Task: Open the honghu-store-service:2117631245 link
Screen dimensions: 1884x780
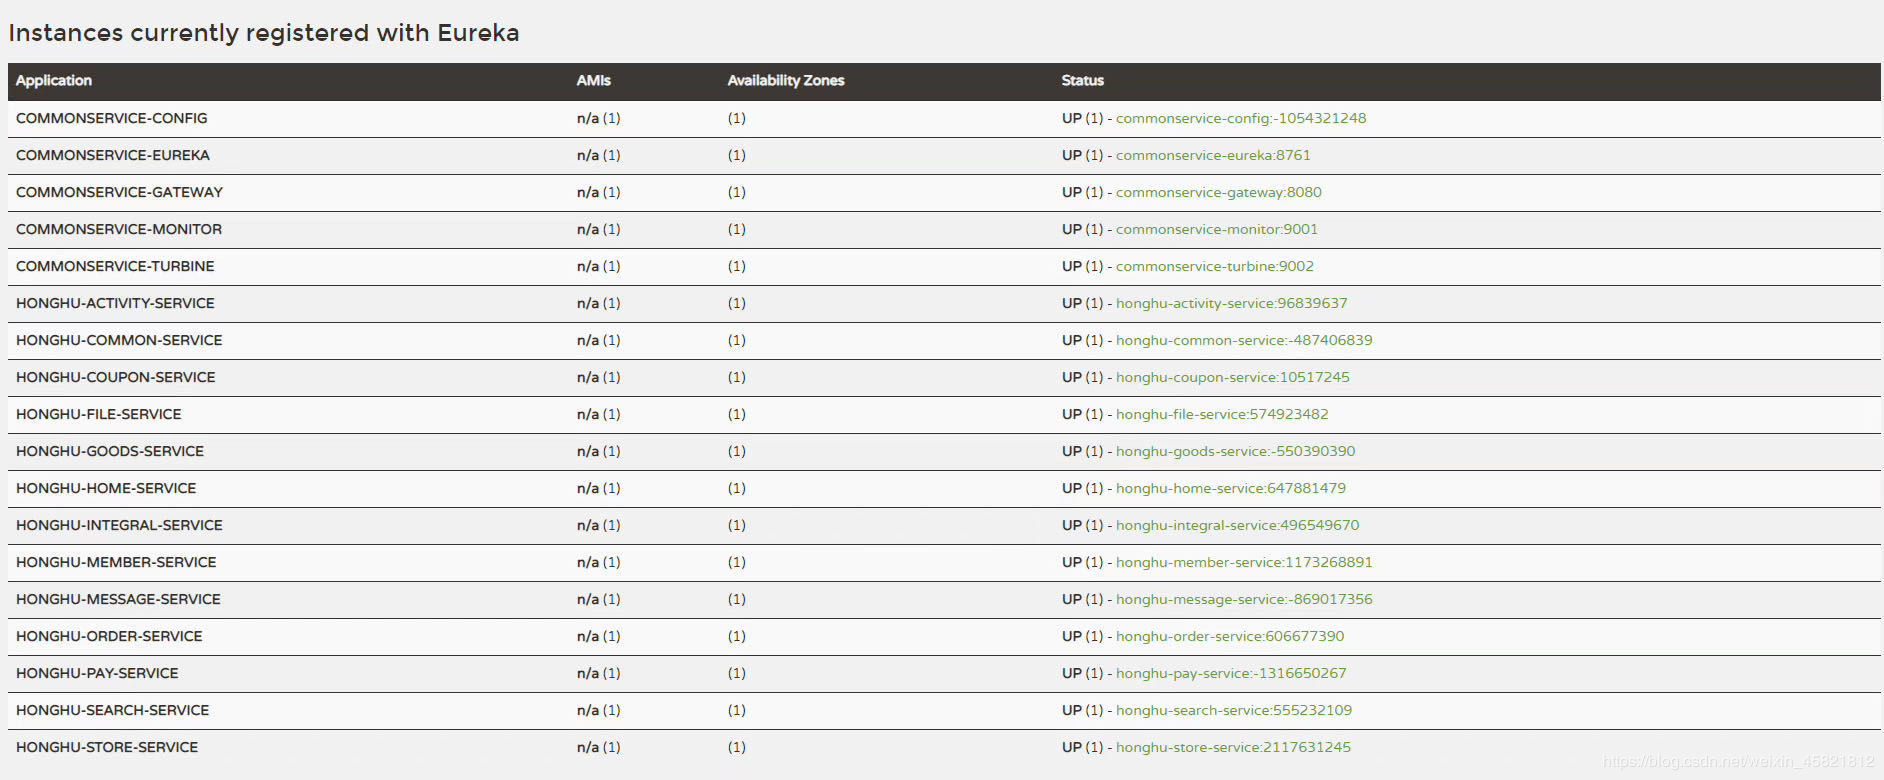Action: pos(1233,747)
